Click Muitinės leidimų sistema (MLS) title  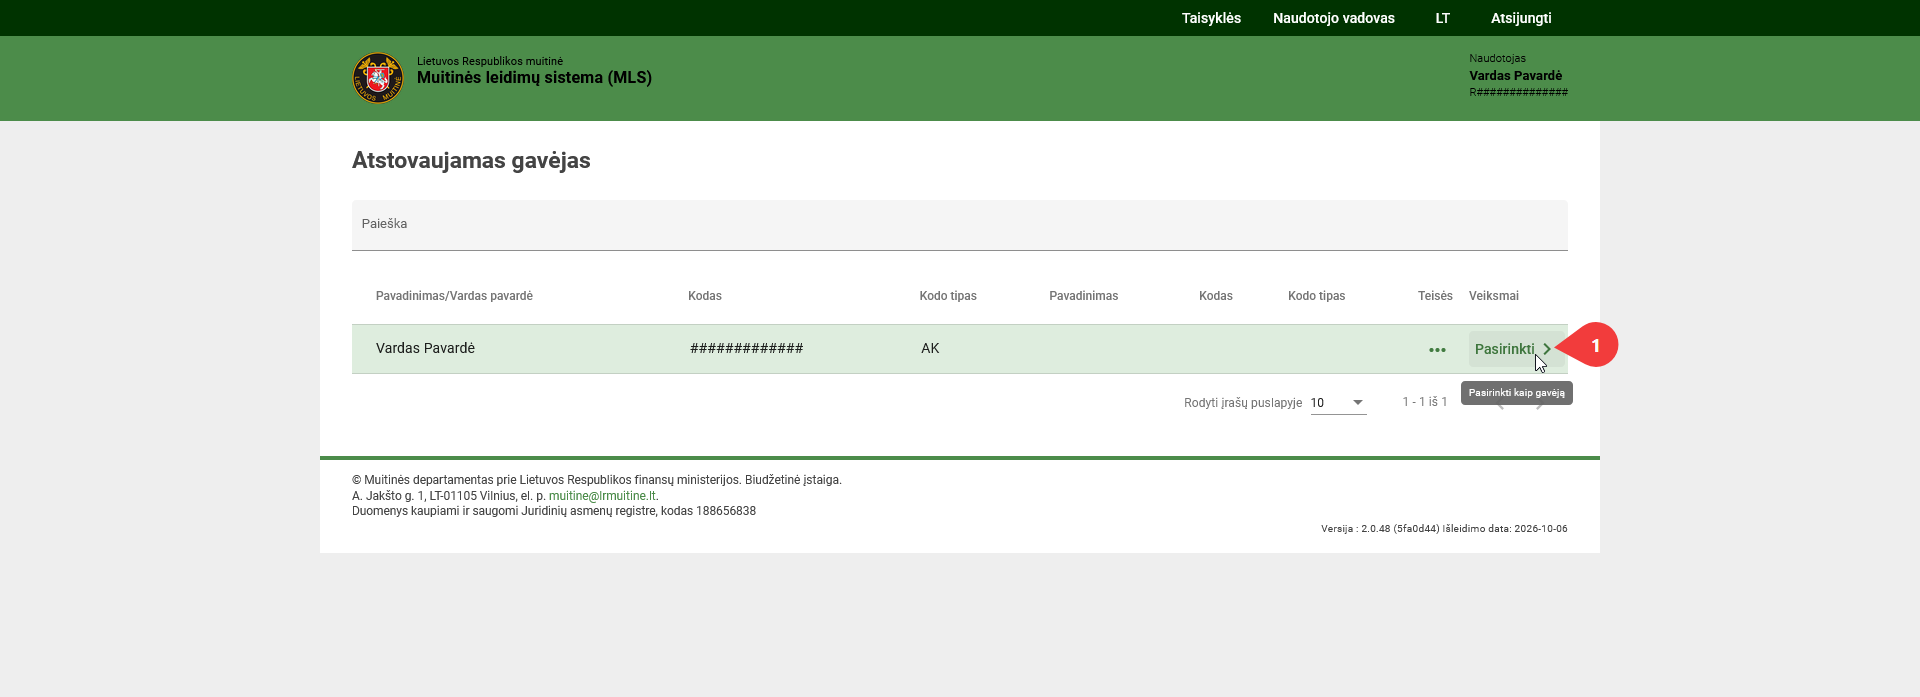pos(534,78)
